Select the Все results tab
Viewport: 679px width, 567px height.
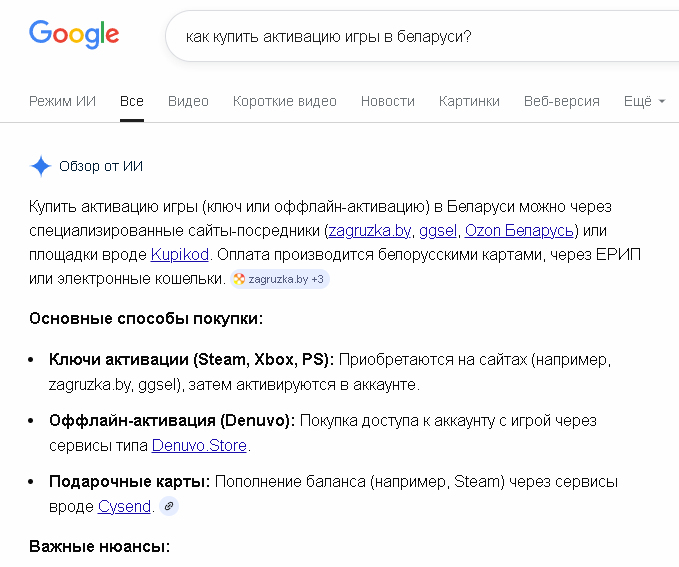click(132, 101)
